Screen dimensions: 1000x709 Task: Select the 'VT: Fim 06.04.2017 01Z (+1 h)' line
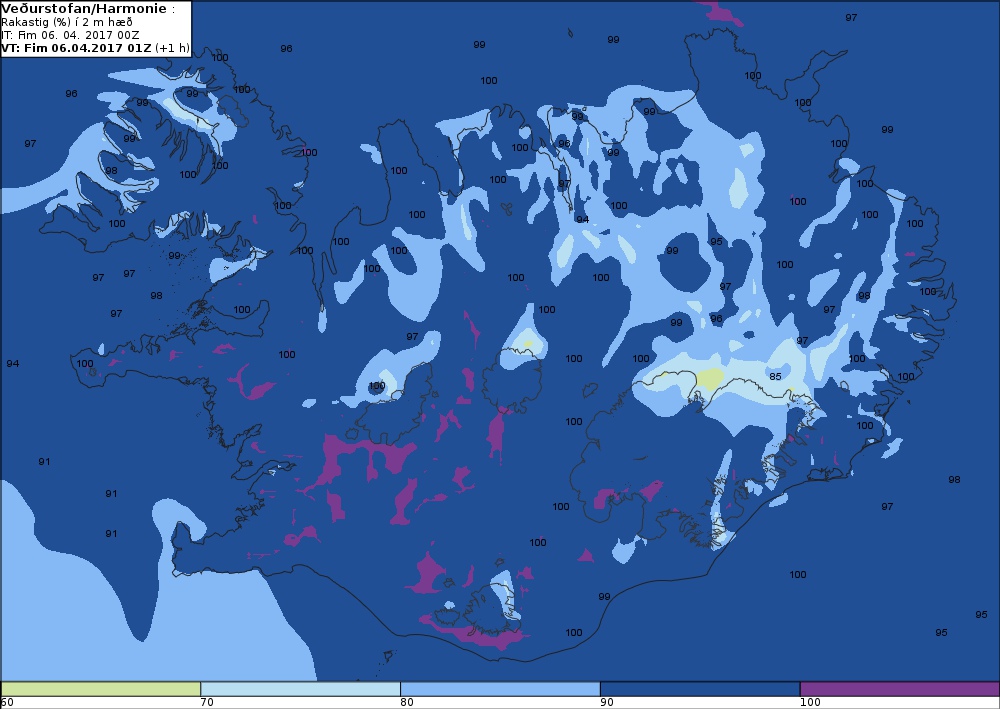tap(96, 48)
